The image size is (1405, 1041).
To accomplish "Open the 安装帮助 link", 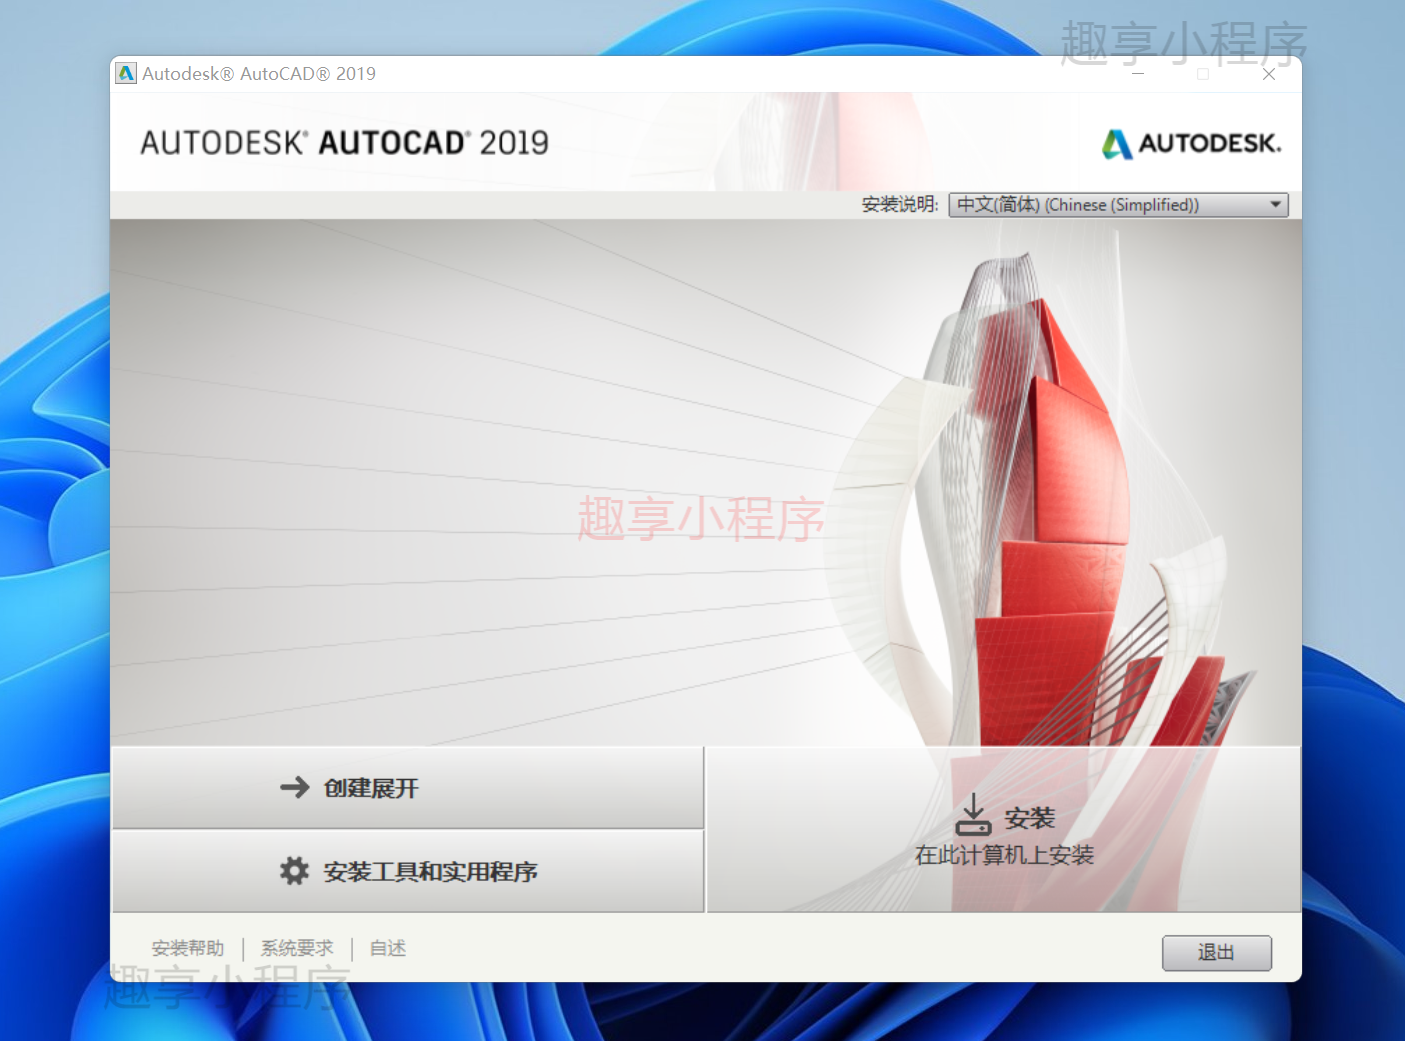I will (x=188, y=948).
